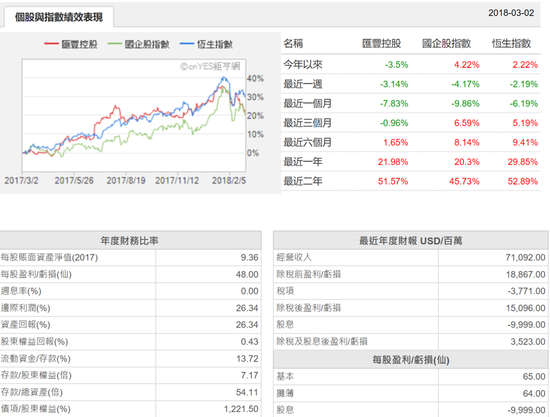
Task: Click the -3.5% year-to-date value
Action: pyautogui.click(x=396, y=65)
